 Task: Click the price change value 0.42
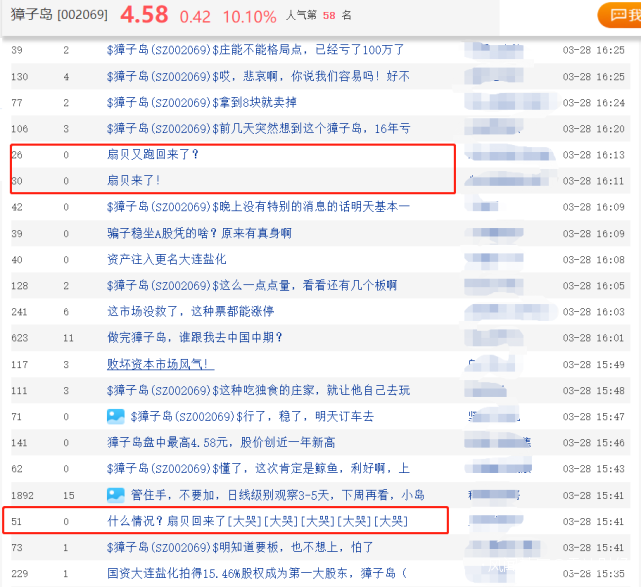195,17
